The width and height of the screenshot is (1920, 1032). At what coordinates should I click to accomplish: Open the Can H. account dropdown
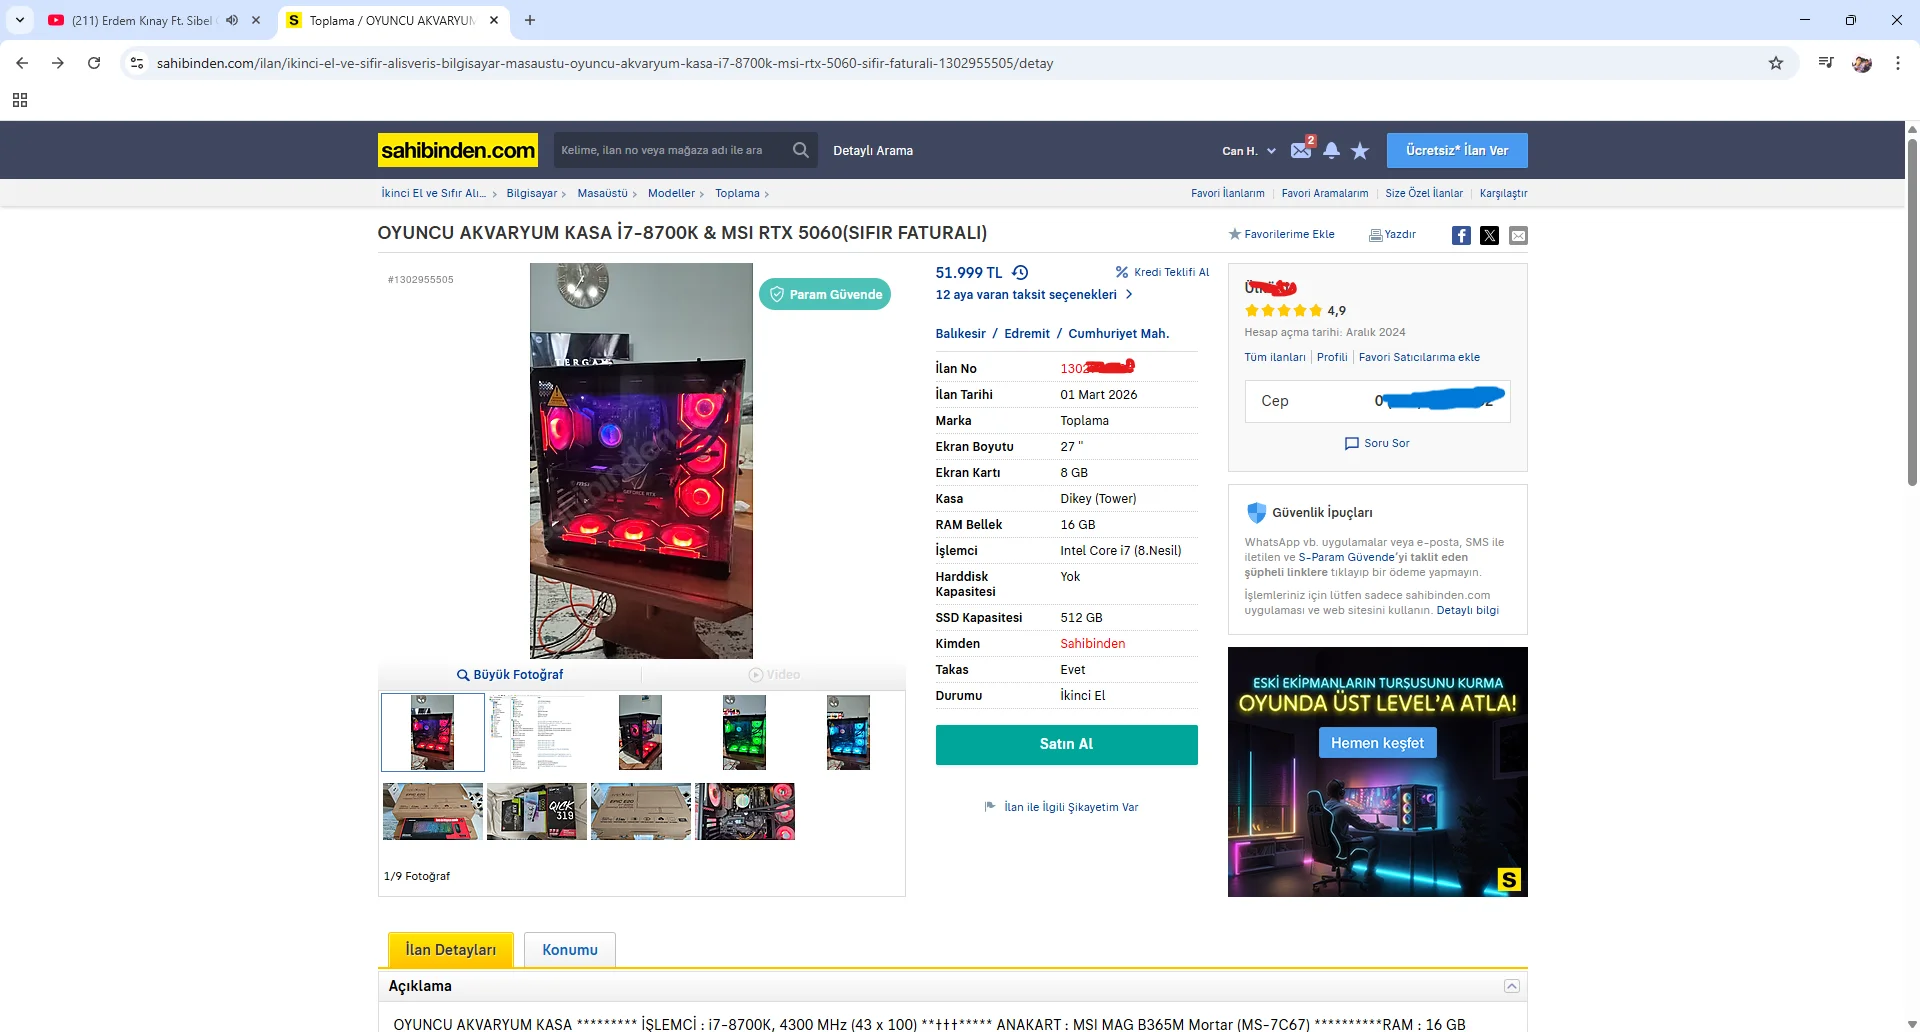pos(1249,151)
